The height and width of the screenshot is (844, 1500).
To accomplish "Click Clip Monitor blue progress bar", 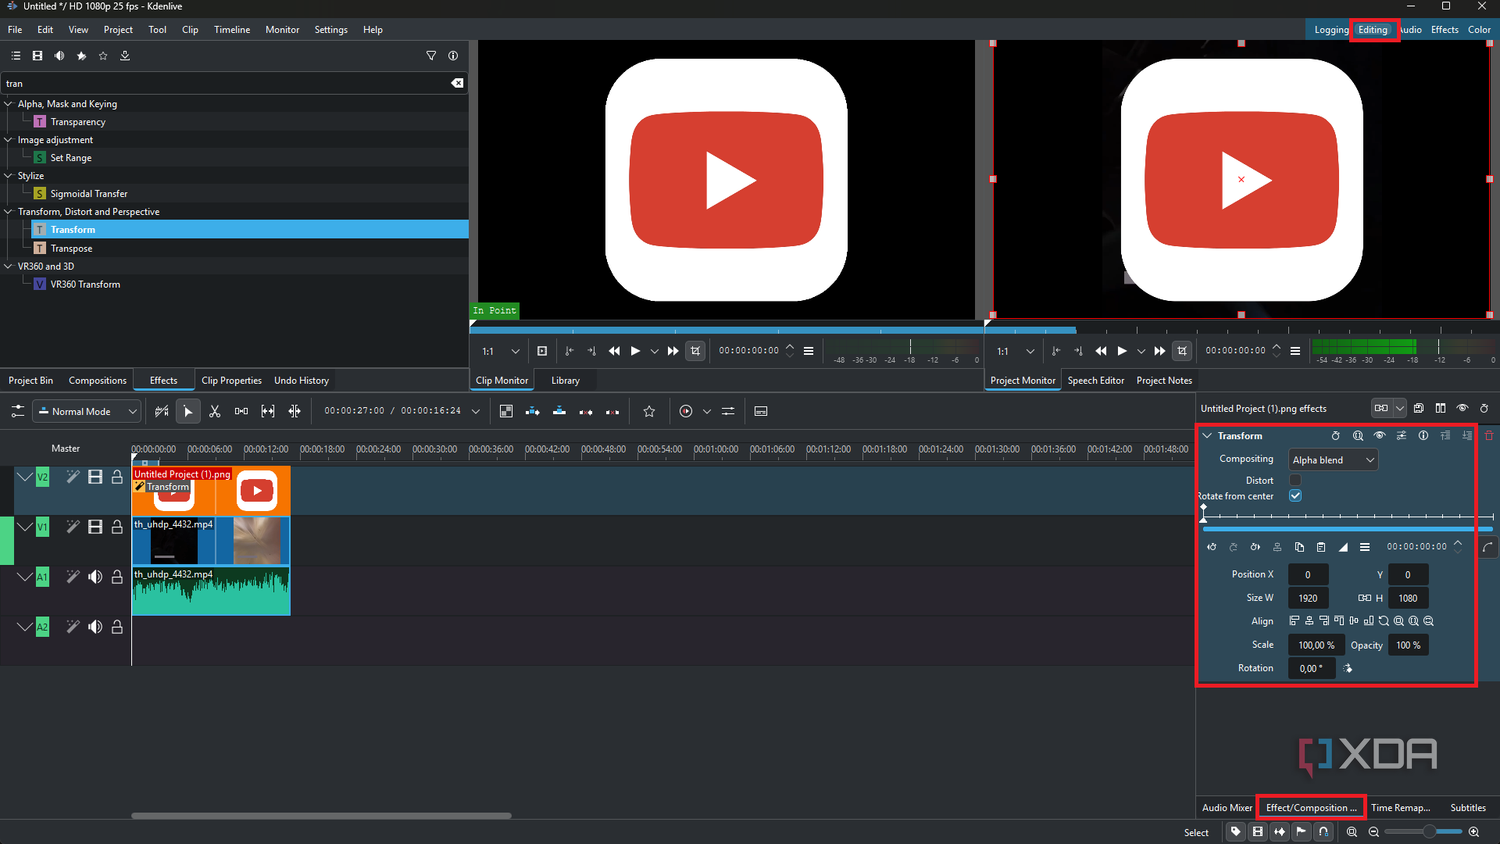I will (727, 329).
